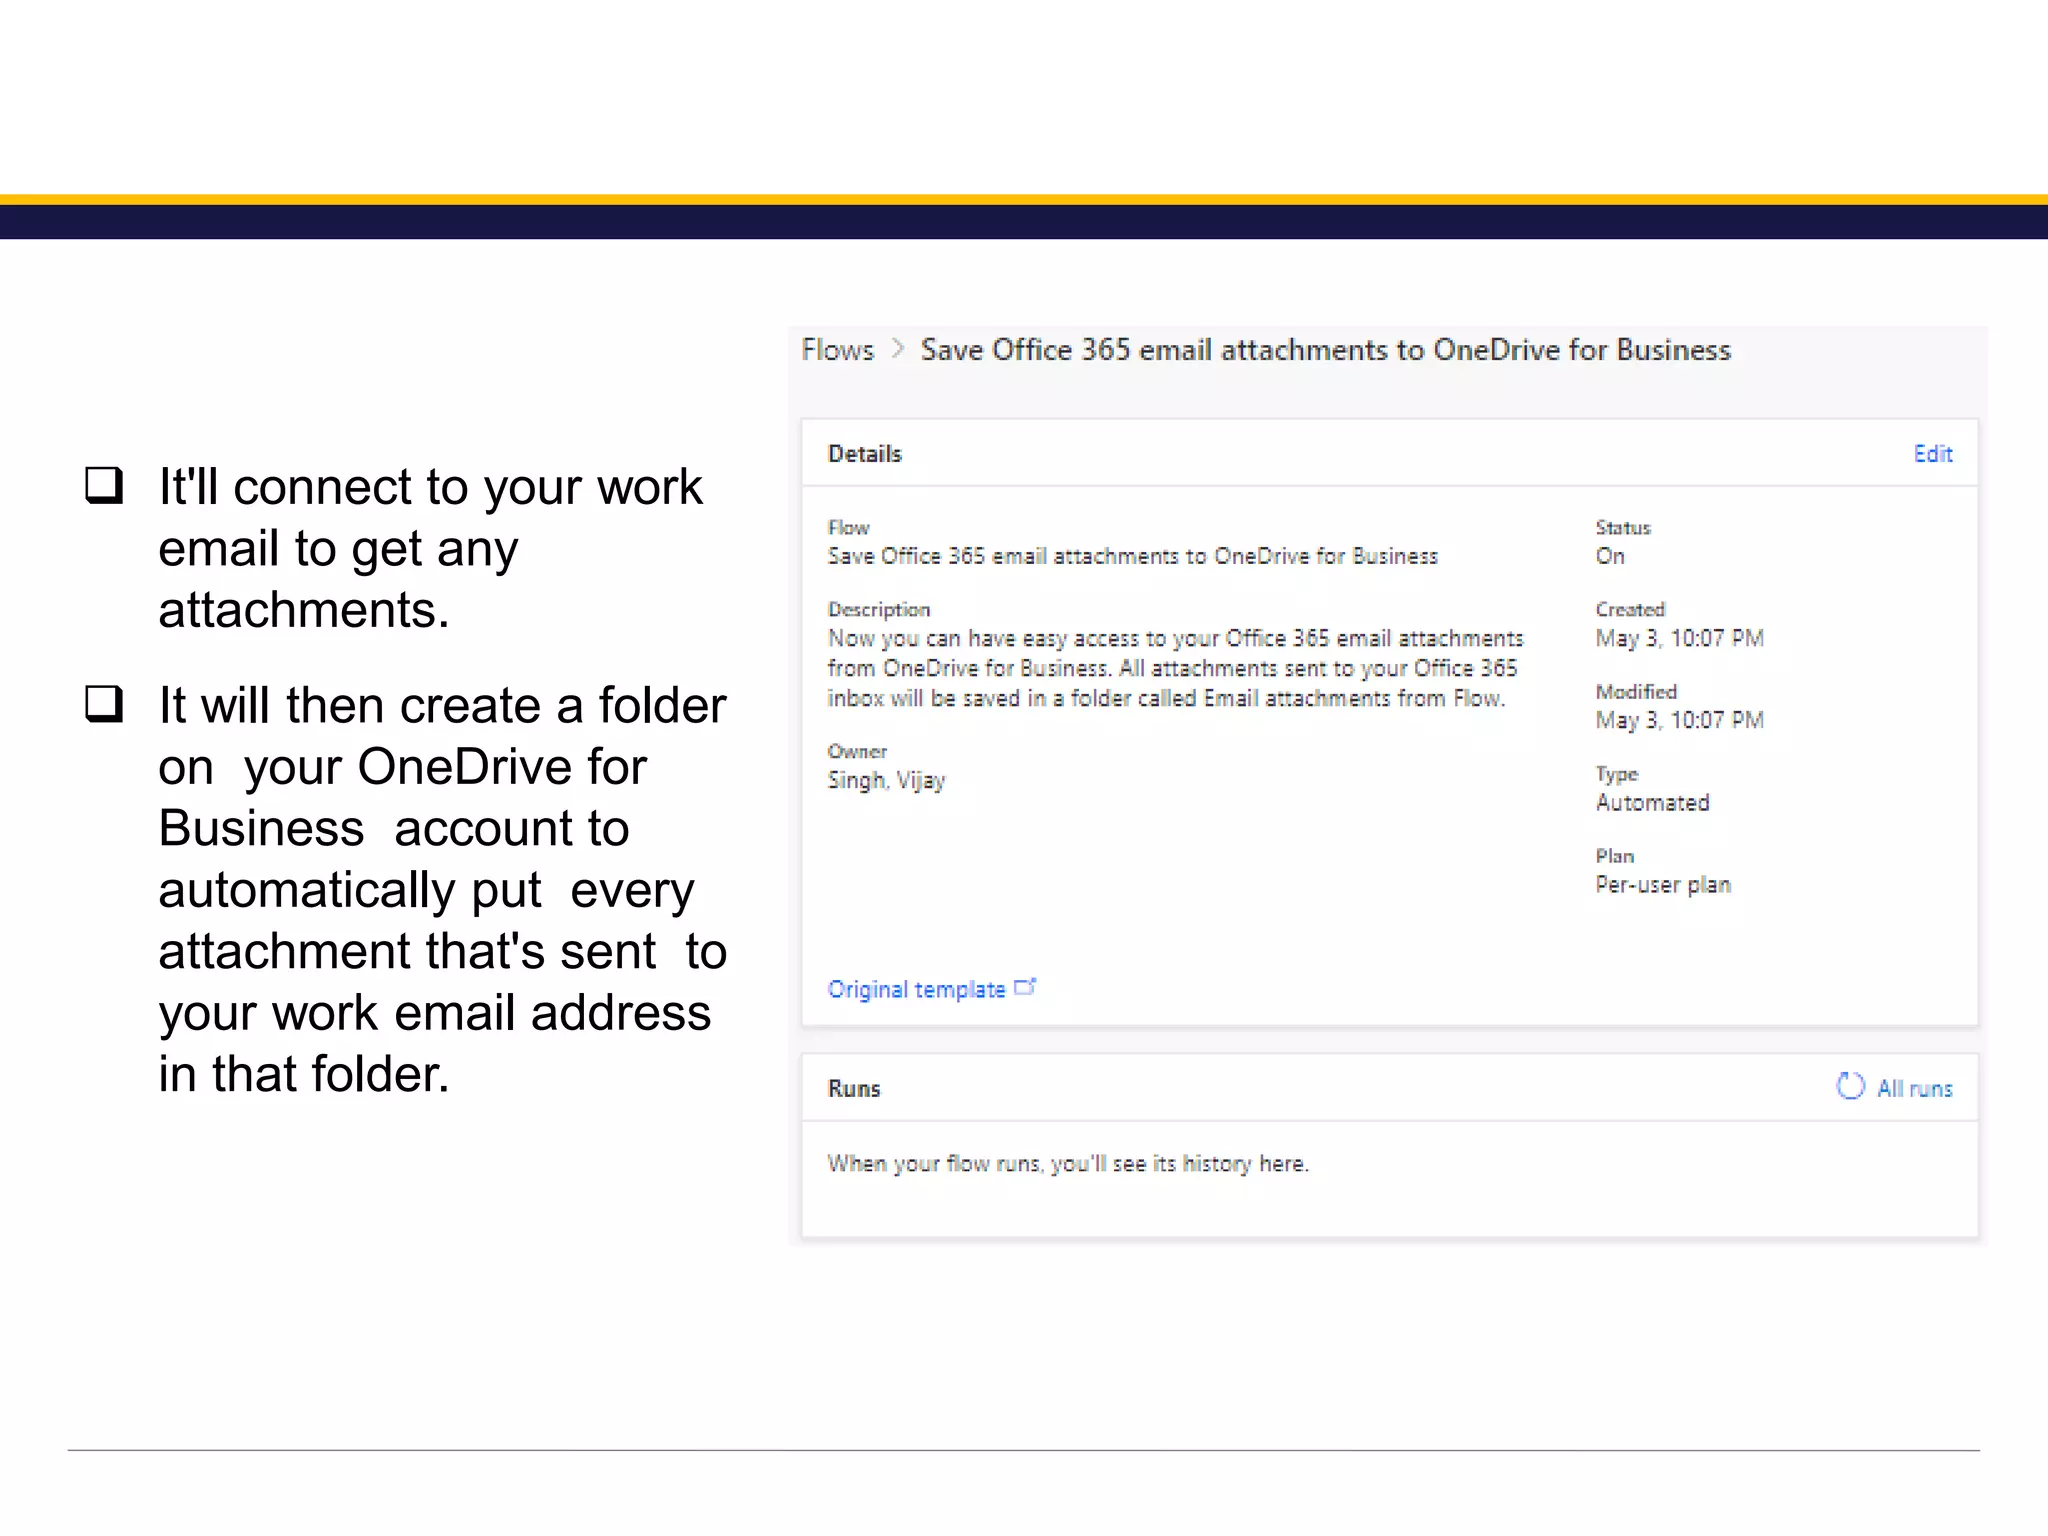Click the All runs link
Image resolution: width=2048 pixels, height=1536 pixels.
tap(1914, 1088)
